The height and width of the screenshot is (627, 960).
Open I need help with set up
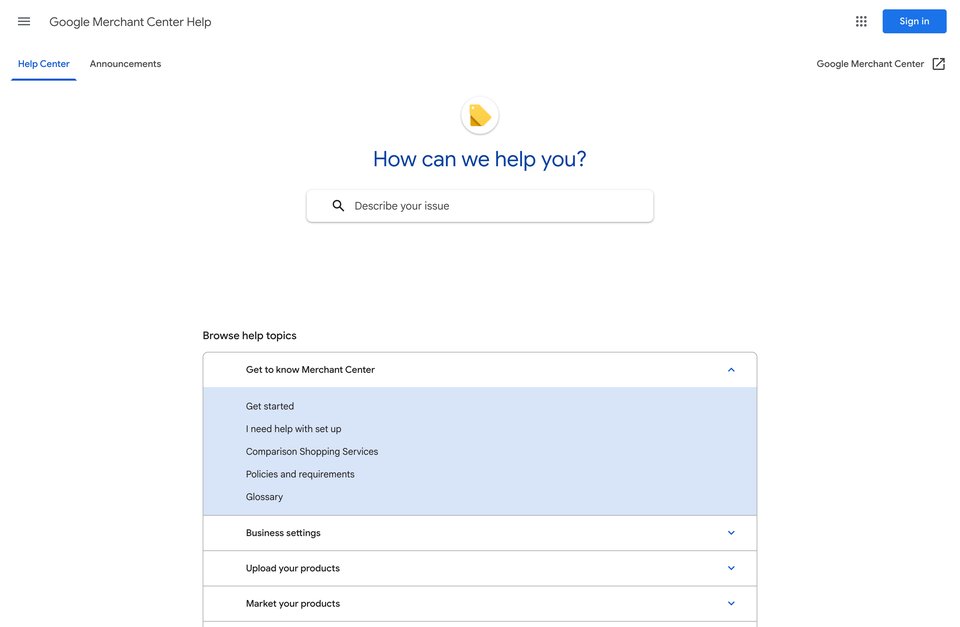(293, 429)
